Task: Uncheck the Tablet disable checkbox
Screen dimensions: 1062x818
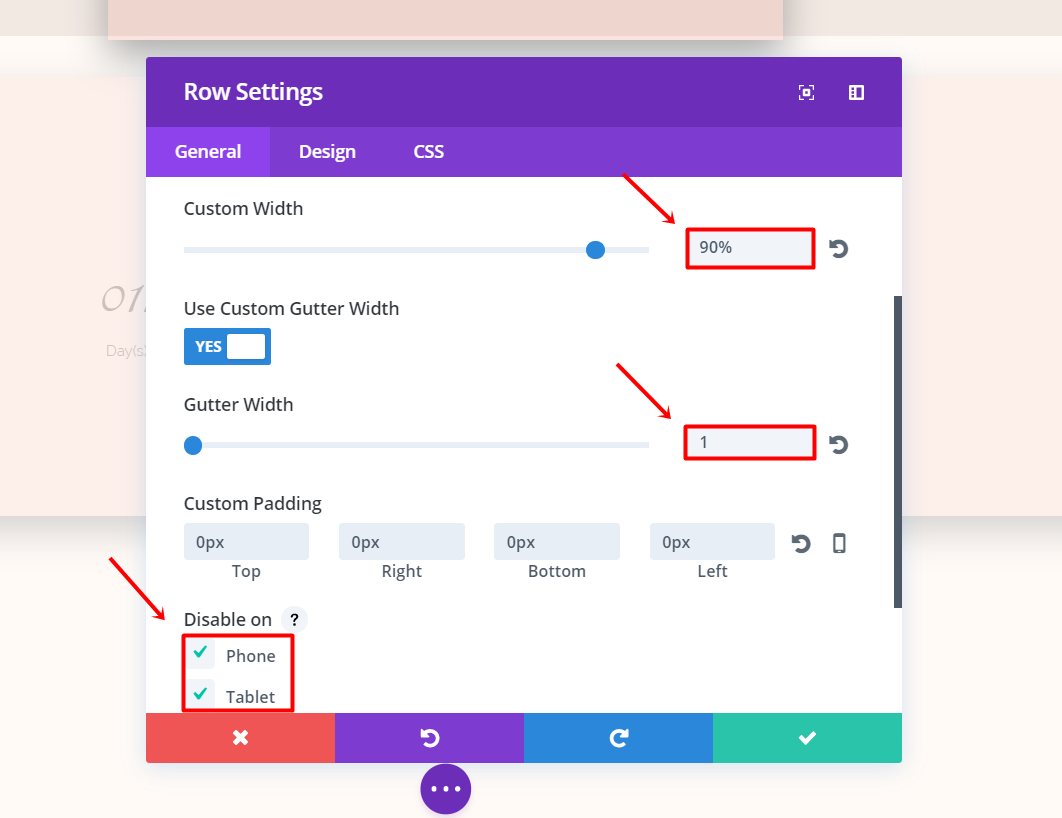Action: (200, 694)
